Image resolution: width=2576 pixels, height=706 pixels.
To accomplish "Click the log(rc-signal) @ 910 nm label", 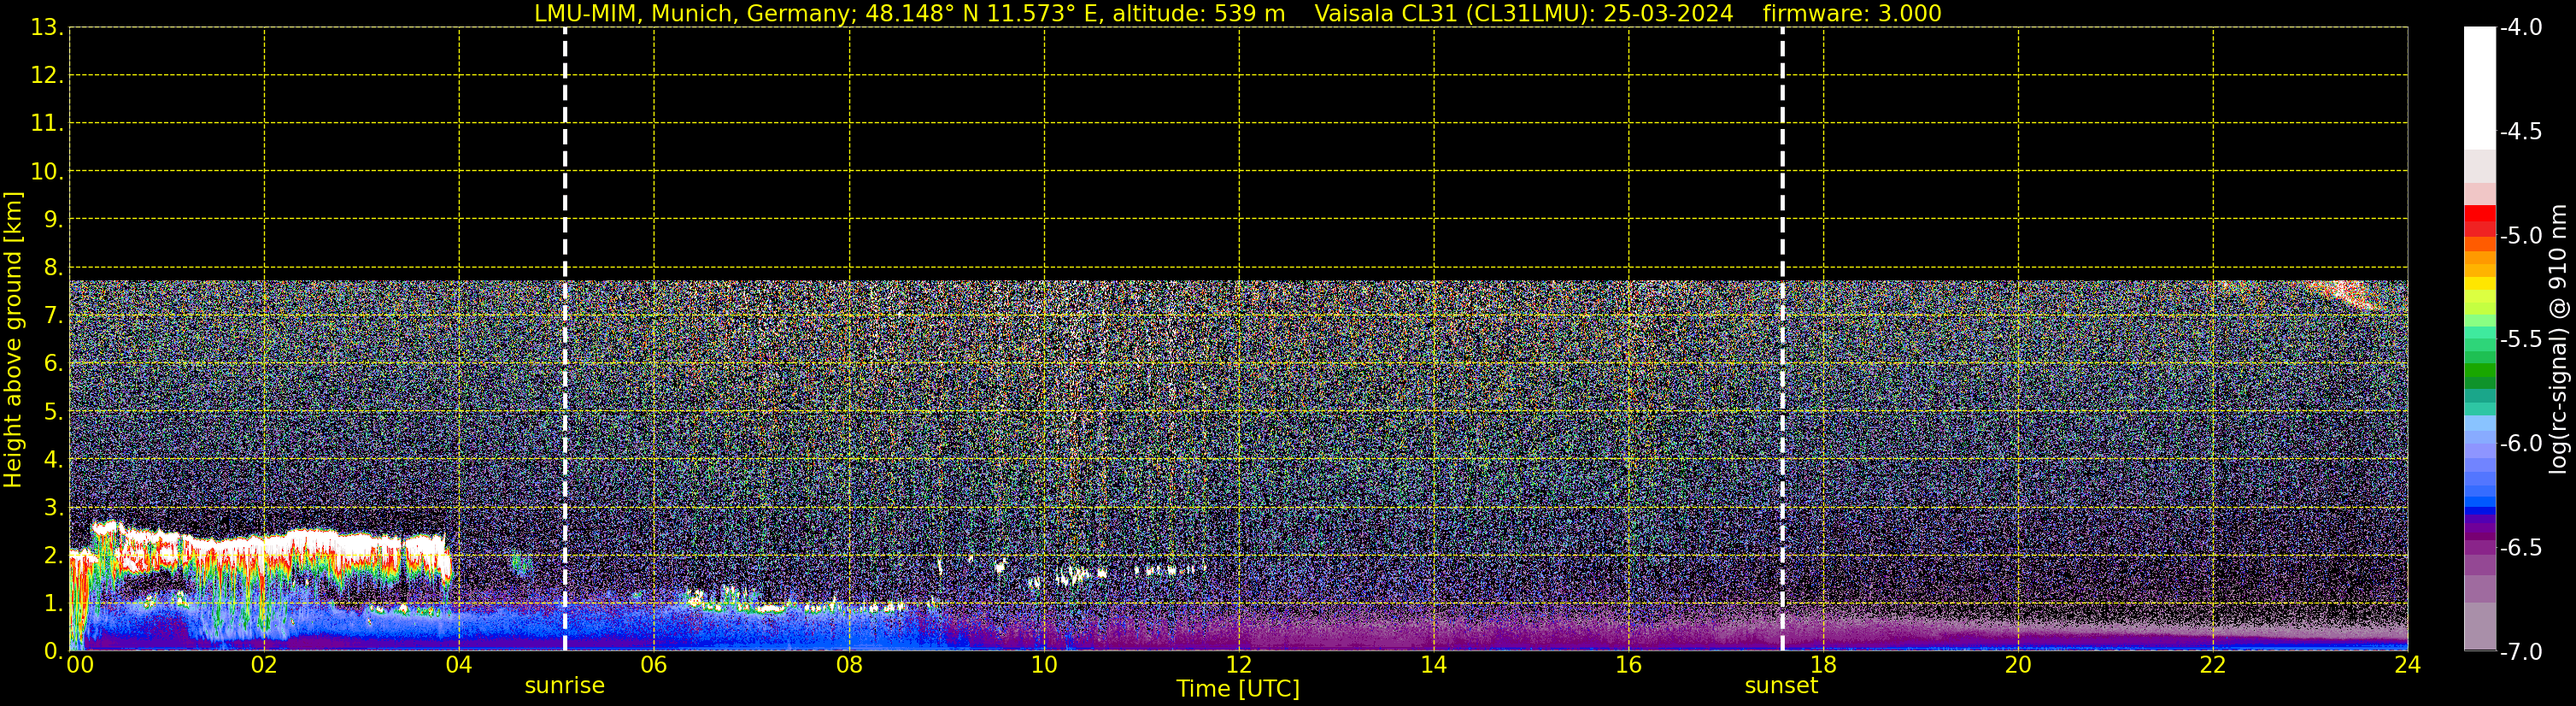I will pyautogui.click(x=2559, y=339).
